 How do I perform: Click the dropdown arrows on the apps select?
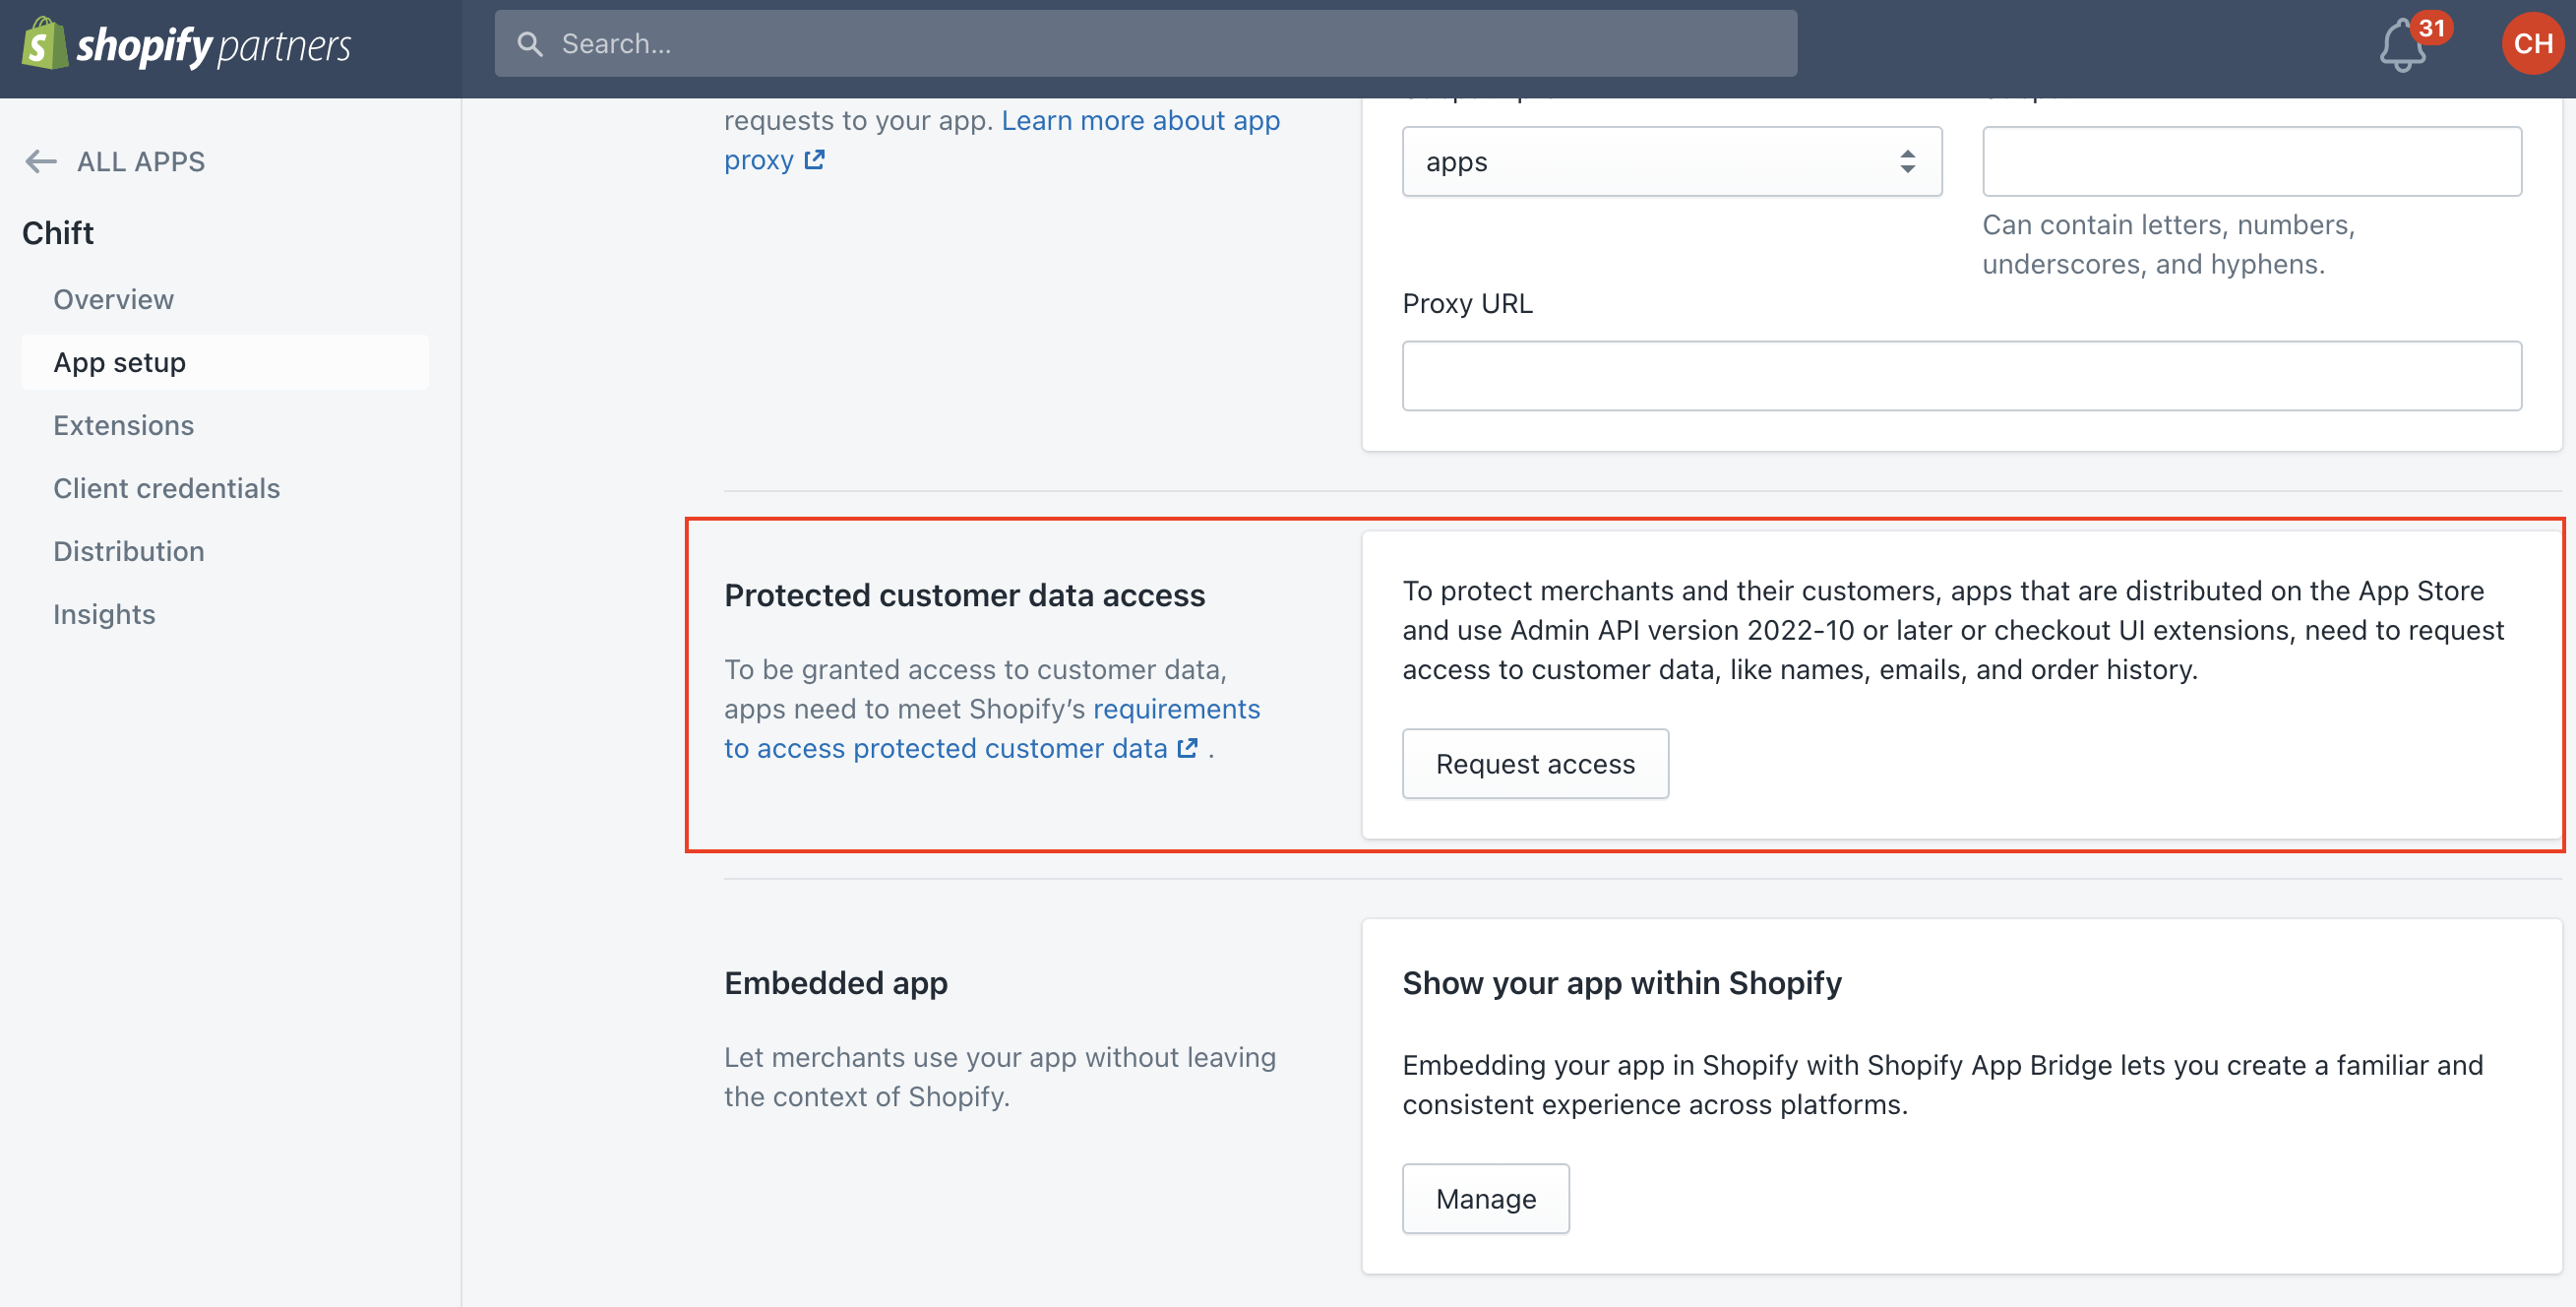click(1907, 161)
